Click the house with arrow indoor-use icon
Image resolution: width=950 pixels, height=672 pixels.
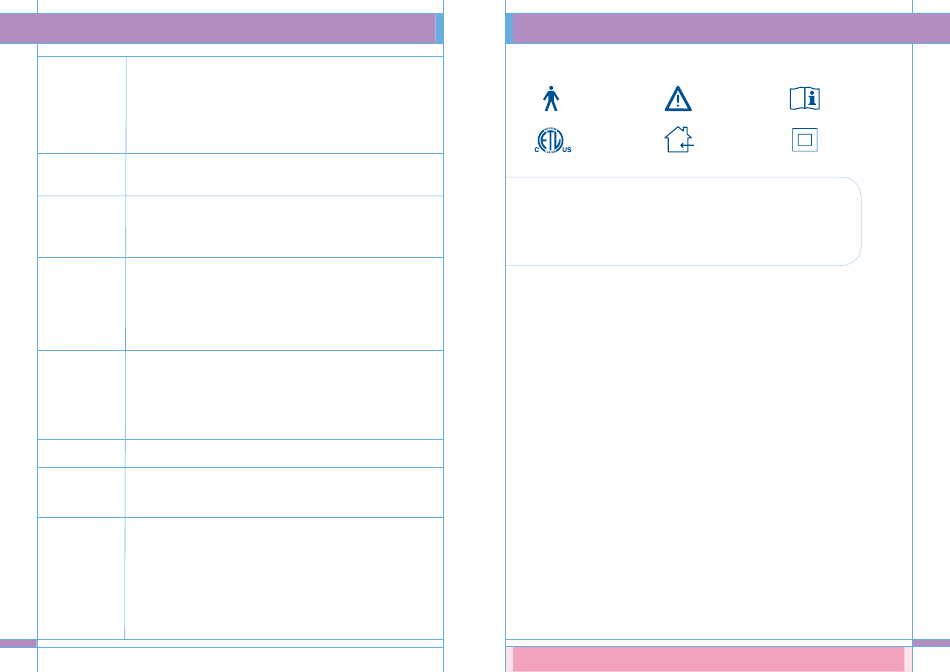(x=679, y=139)
